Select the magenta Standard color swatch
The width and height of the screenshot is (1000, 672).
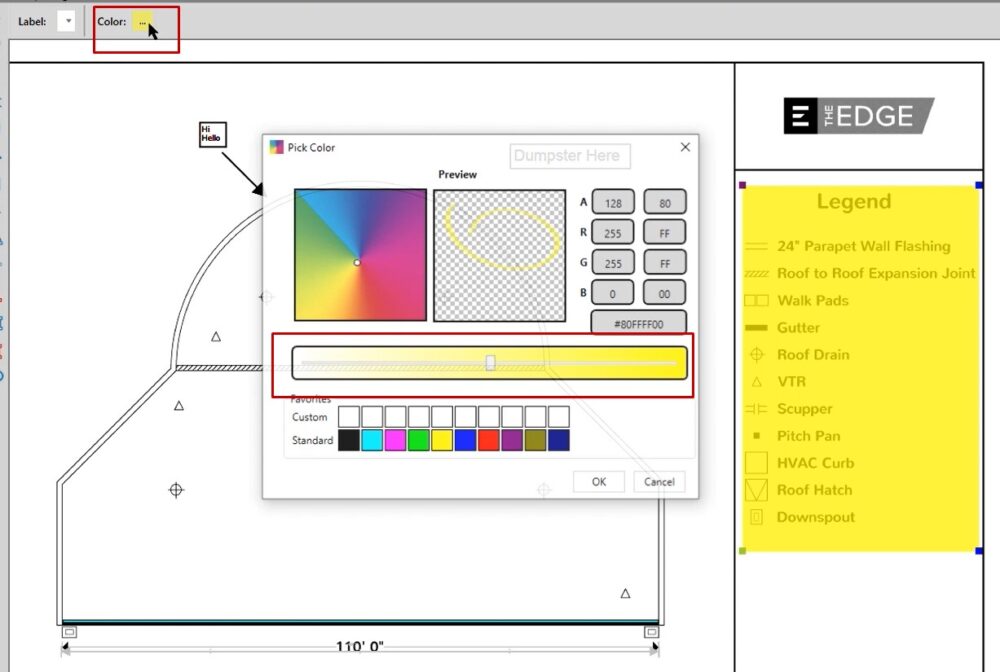[396, 440]
